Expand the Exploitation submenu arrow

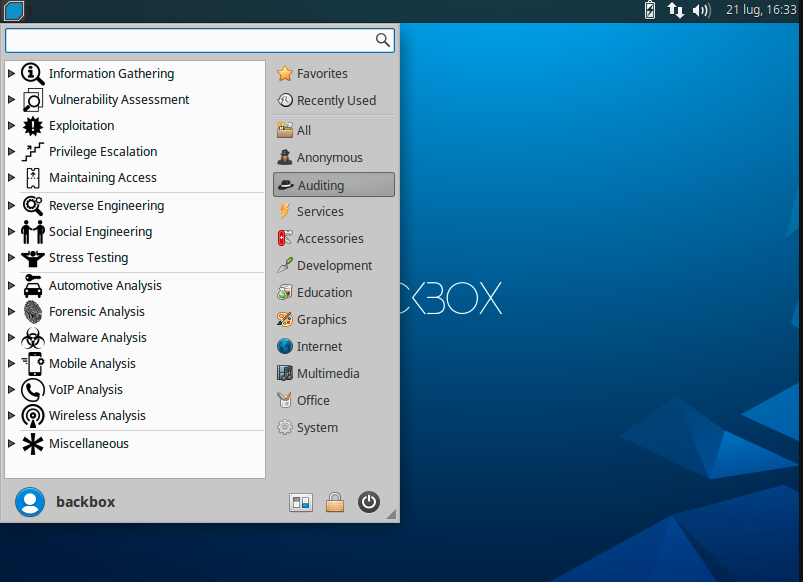point(11,126)
